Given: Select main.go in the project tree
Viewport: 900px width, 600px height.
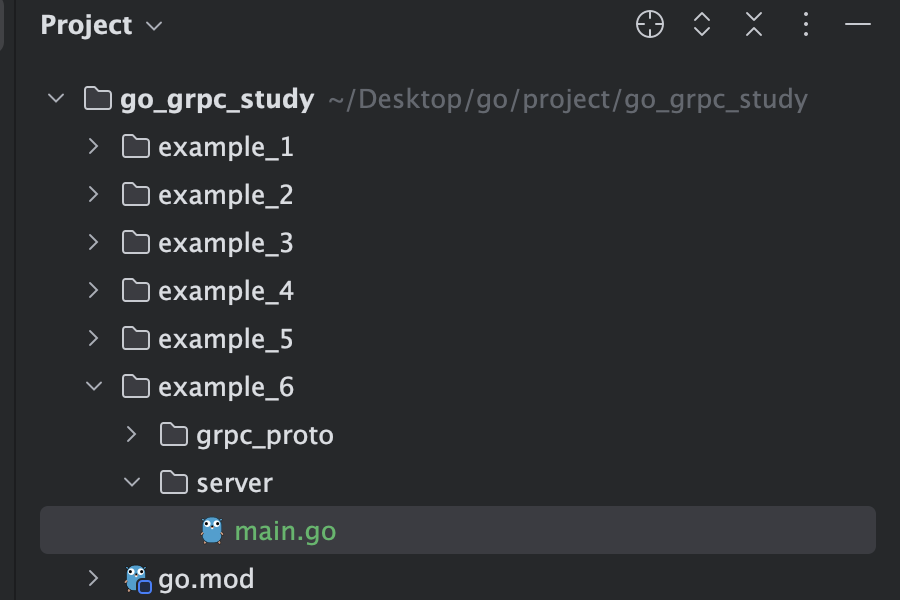Looking at the screenshot, I should click(286, 530).
